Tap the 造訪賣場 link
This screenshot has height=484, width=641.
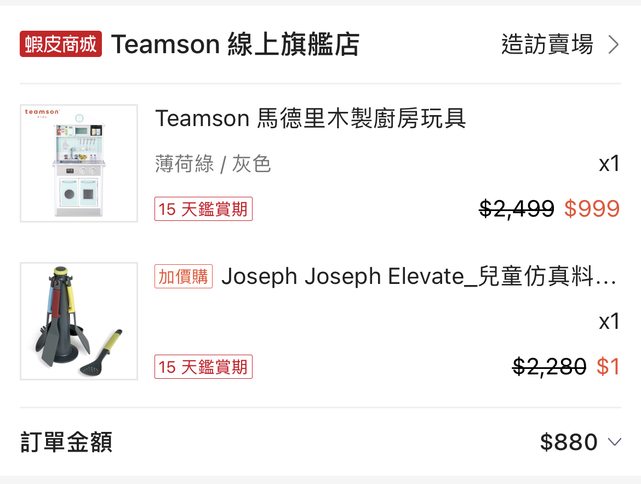[547, 44]
